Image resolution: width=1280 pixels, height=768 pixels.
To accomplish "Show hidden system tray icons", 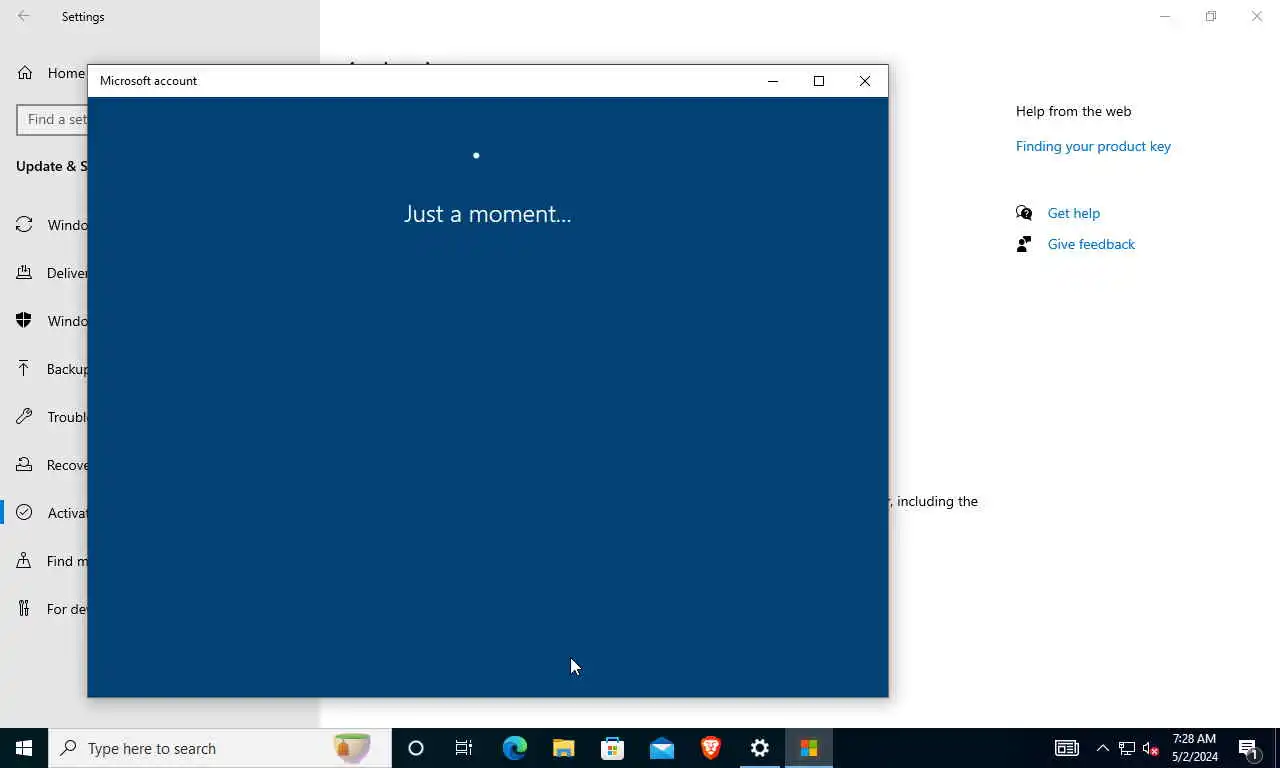I will tap(1102, 748).
